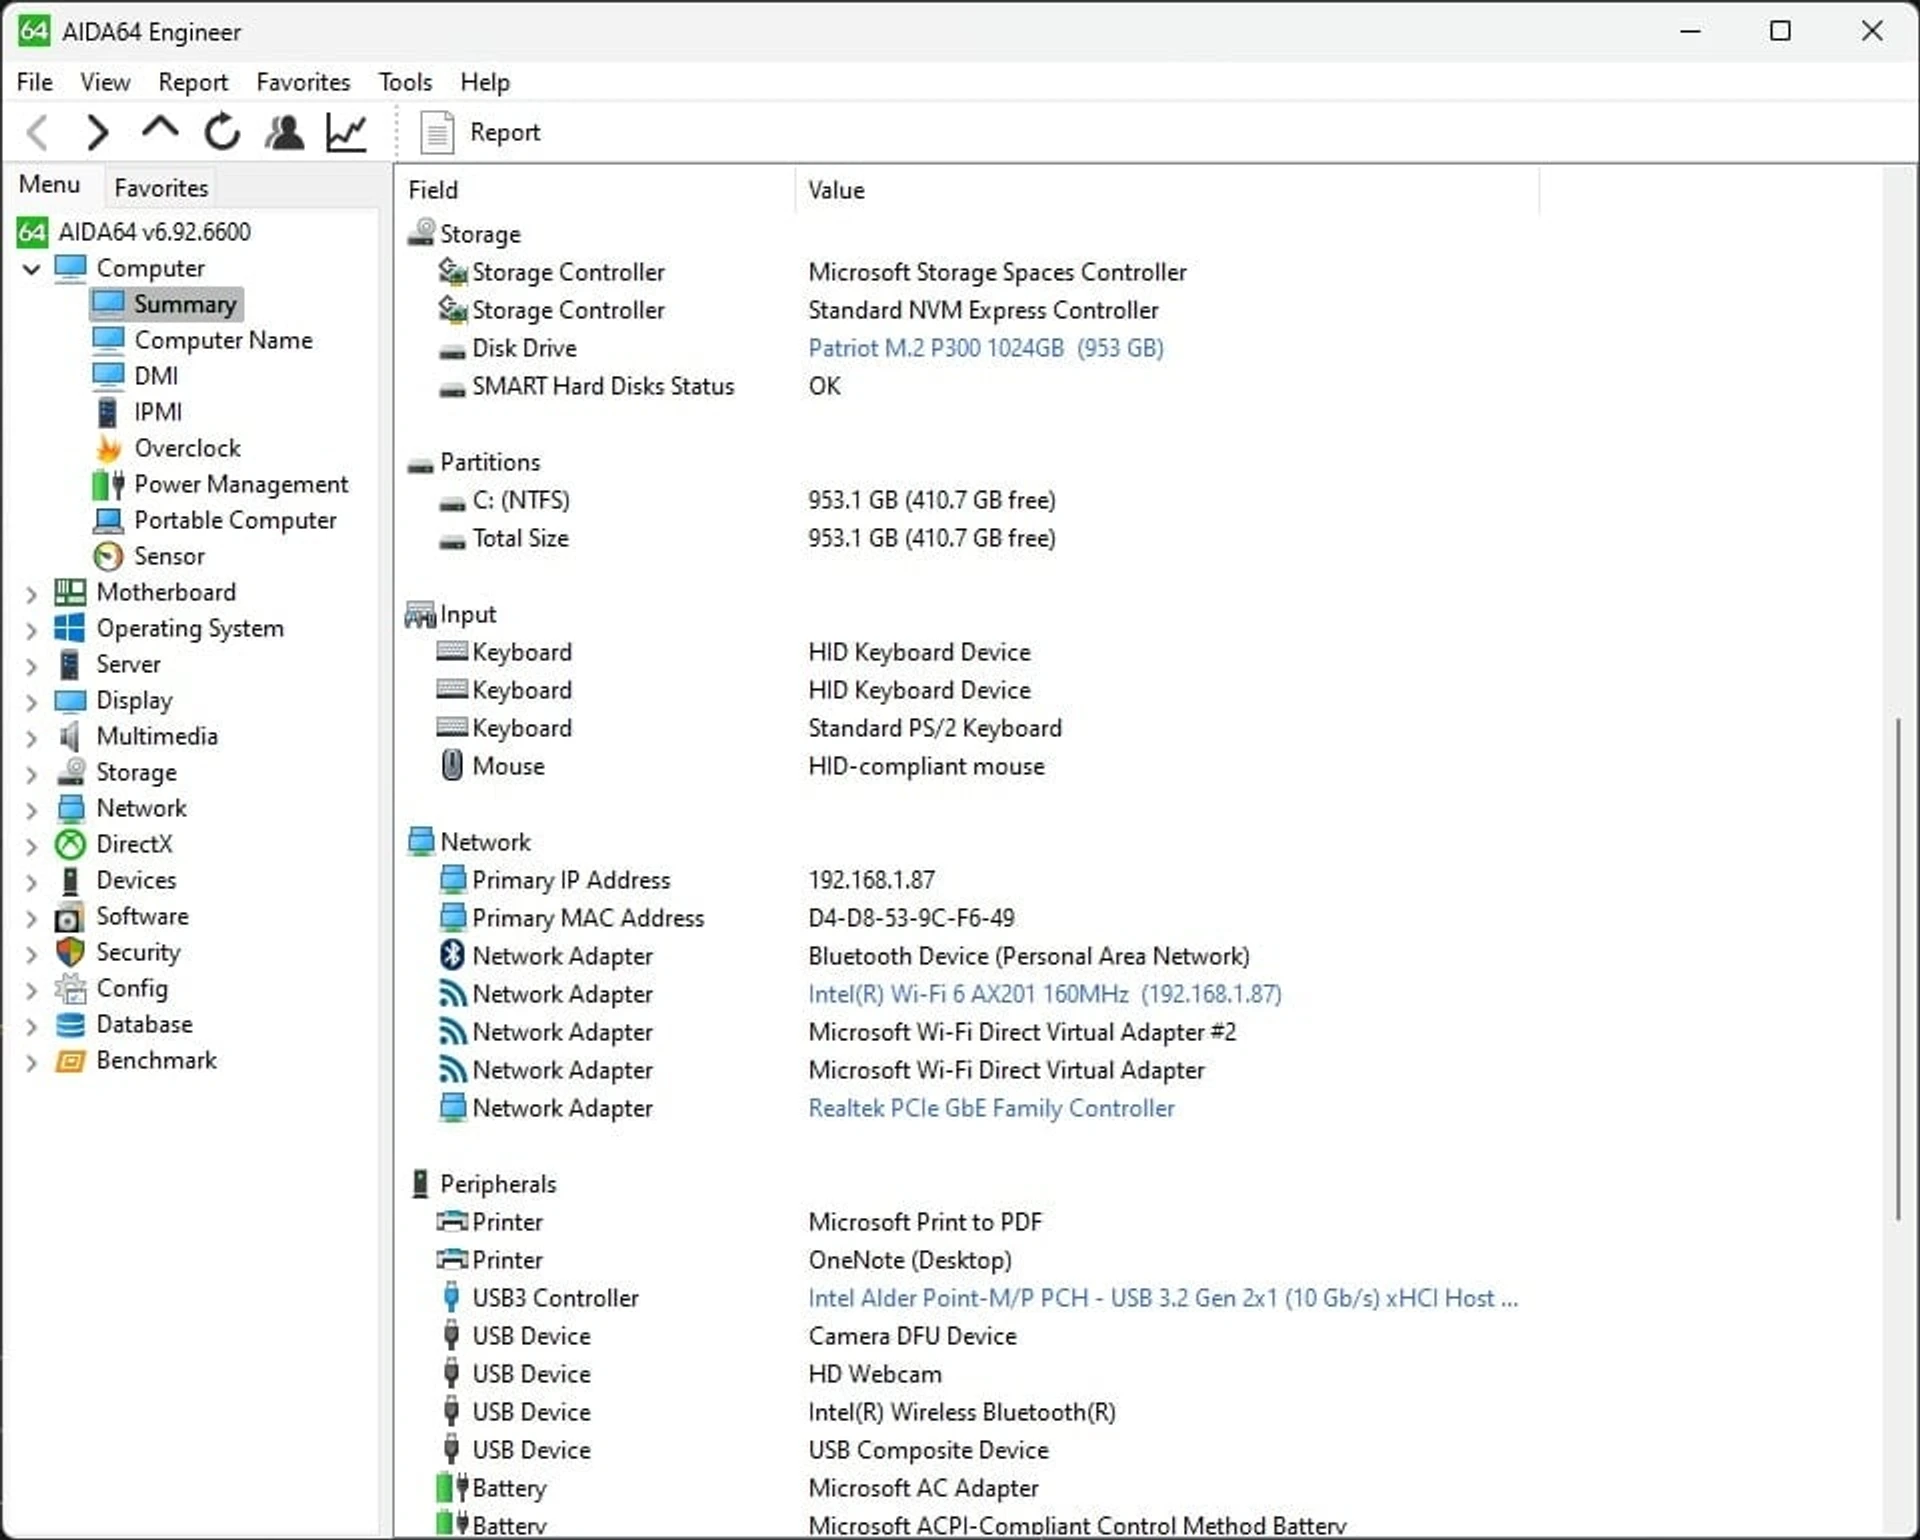Click the Bluetooth Network Adapter icon
Image resolution: width=1920 pixels, height=1540 pixels.
[452, 955]
